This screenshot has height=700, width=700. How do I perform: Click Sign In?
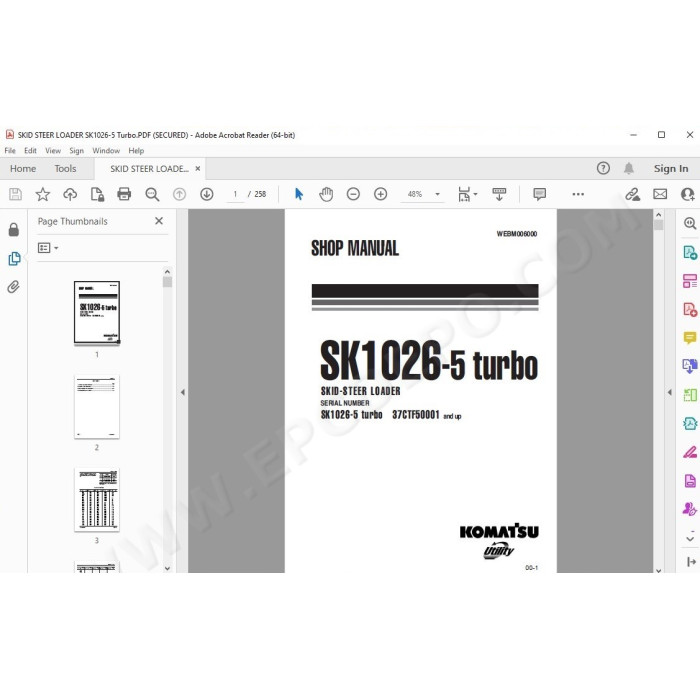click(671, 169)
